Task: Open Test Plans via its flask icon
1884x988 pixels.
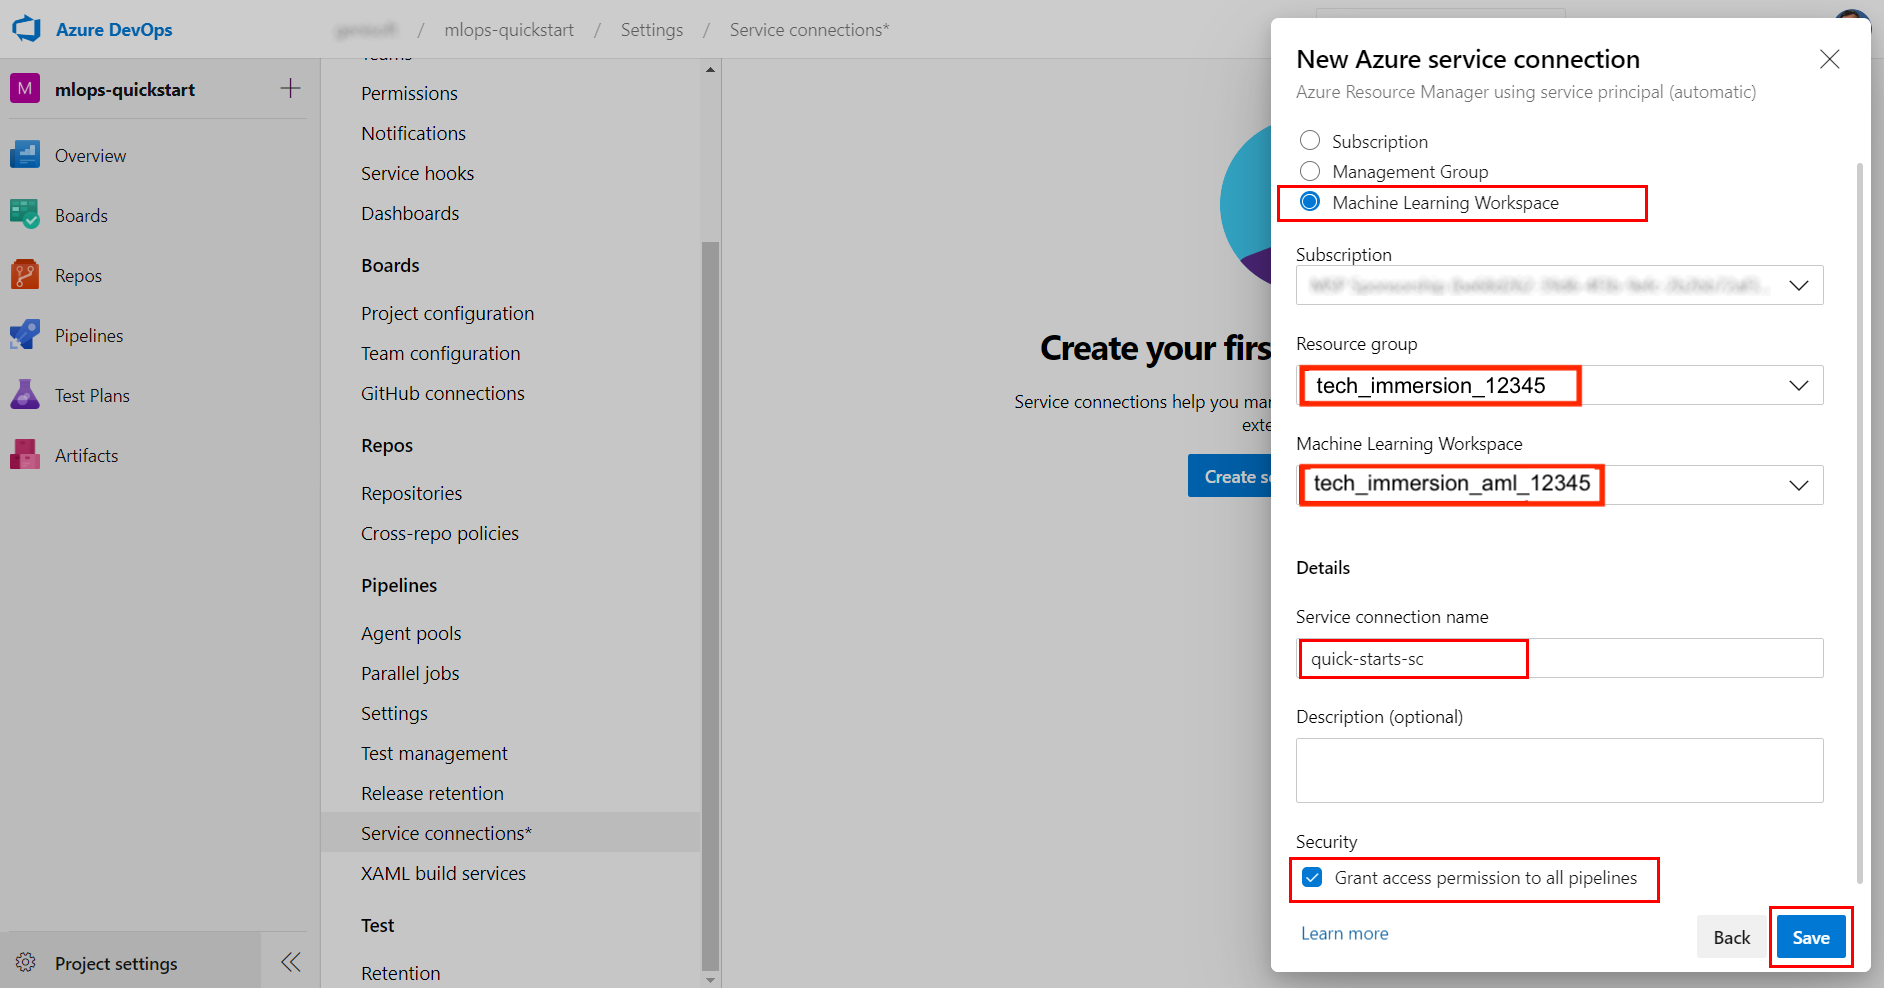Action: pyautogui.click(x=25, y=395)
